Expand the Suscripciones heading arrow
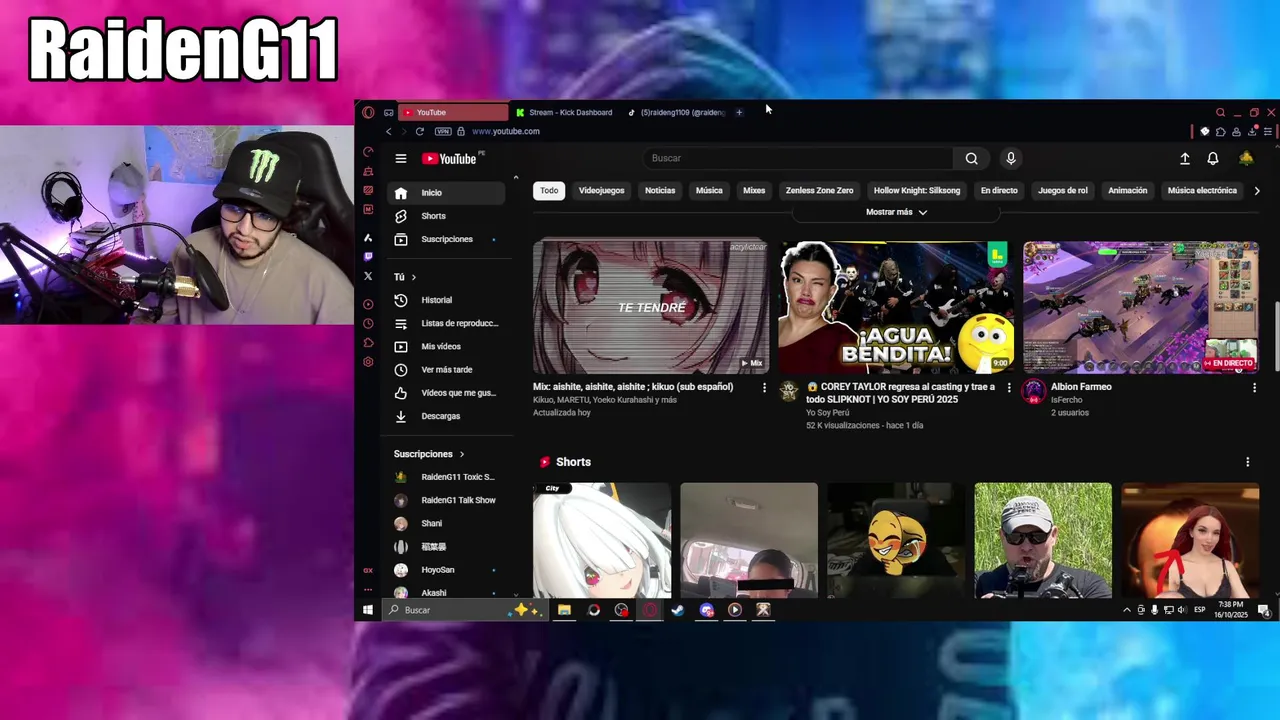Viewport: 1280px width, 720px height. [x=461, y=454]
